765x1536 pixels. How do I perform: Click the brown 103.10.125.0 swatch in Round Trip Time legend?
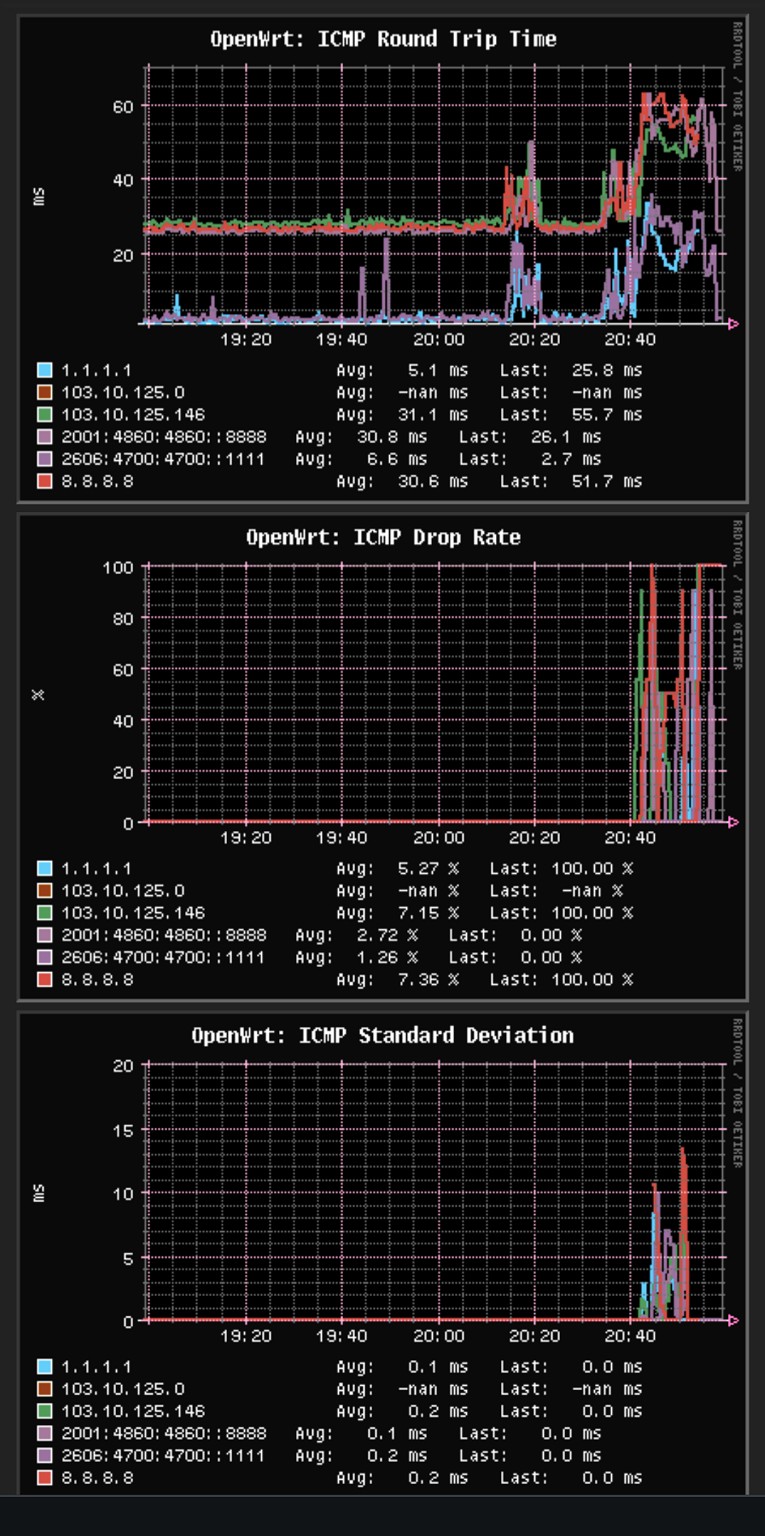(x=44, y=393)
